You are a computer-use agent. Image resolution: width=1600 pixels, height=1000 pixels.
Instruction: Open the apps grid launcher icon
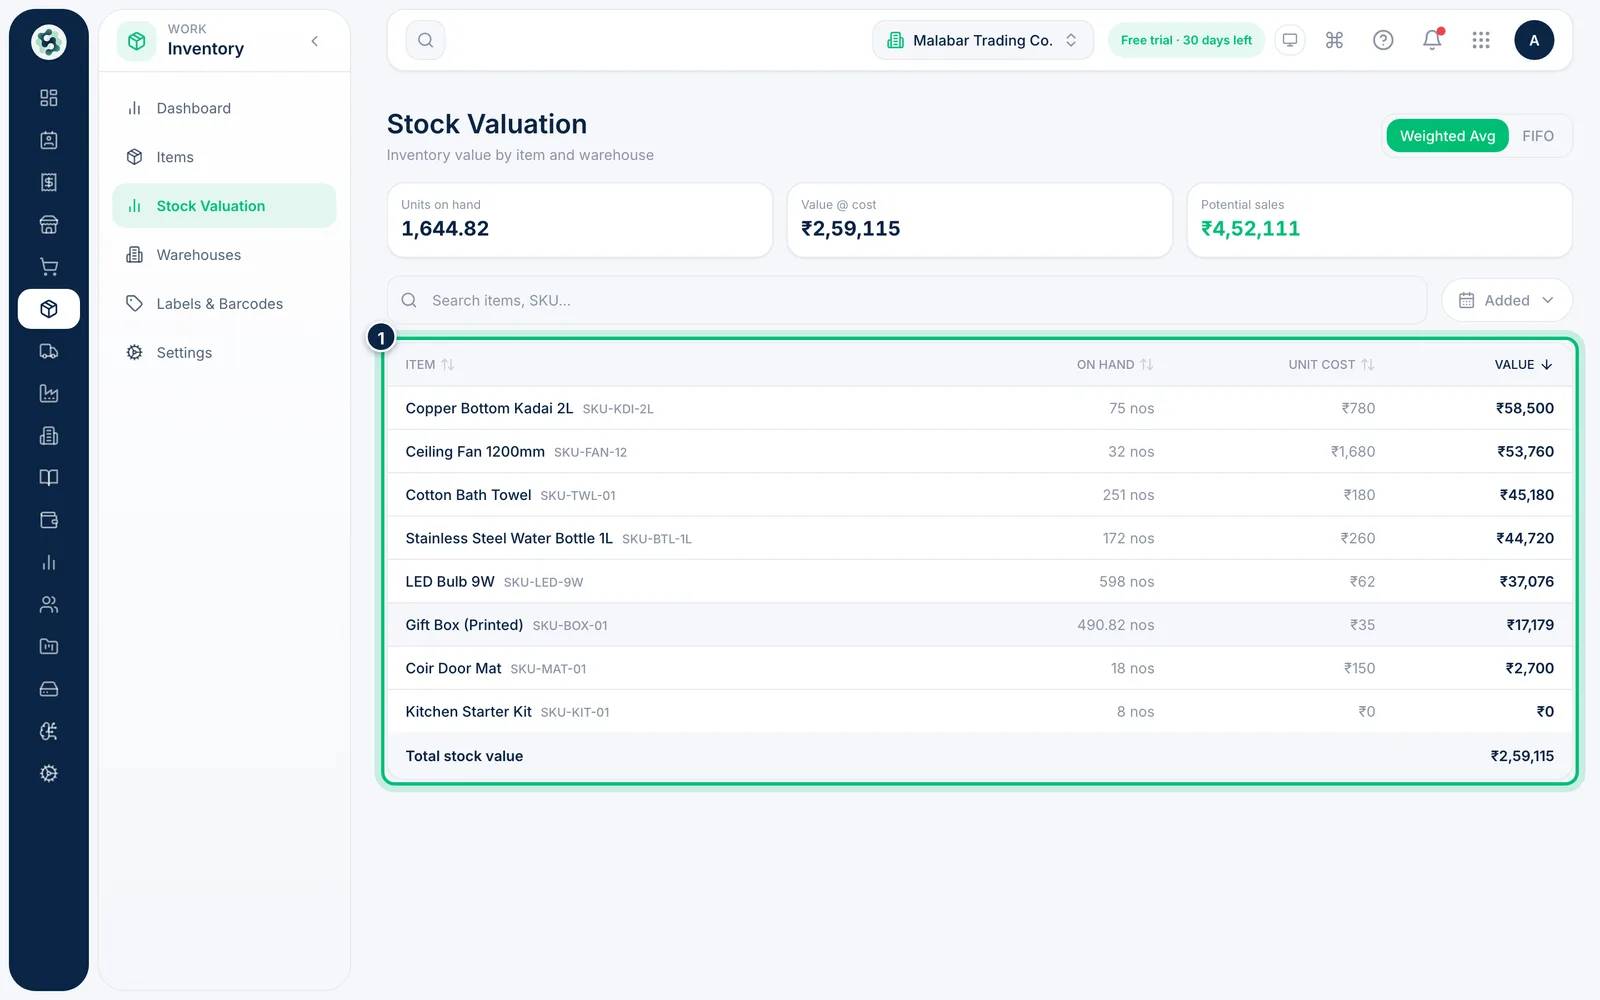tap(1481, 40)
